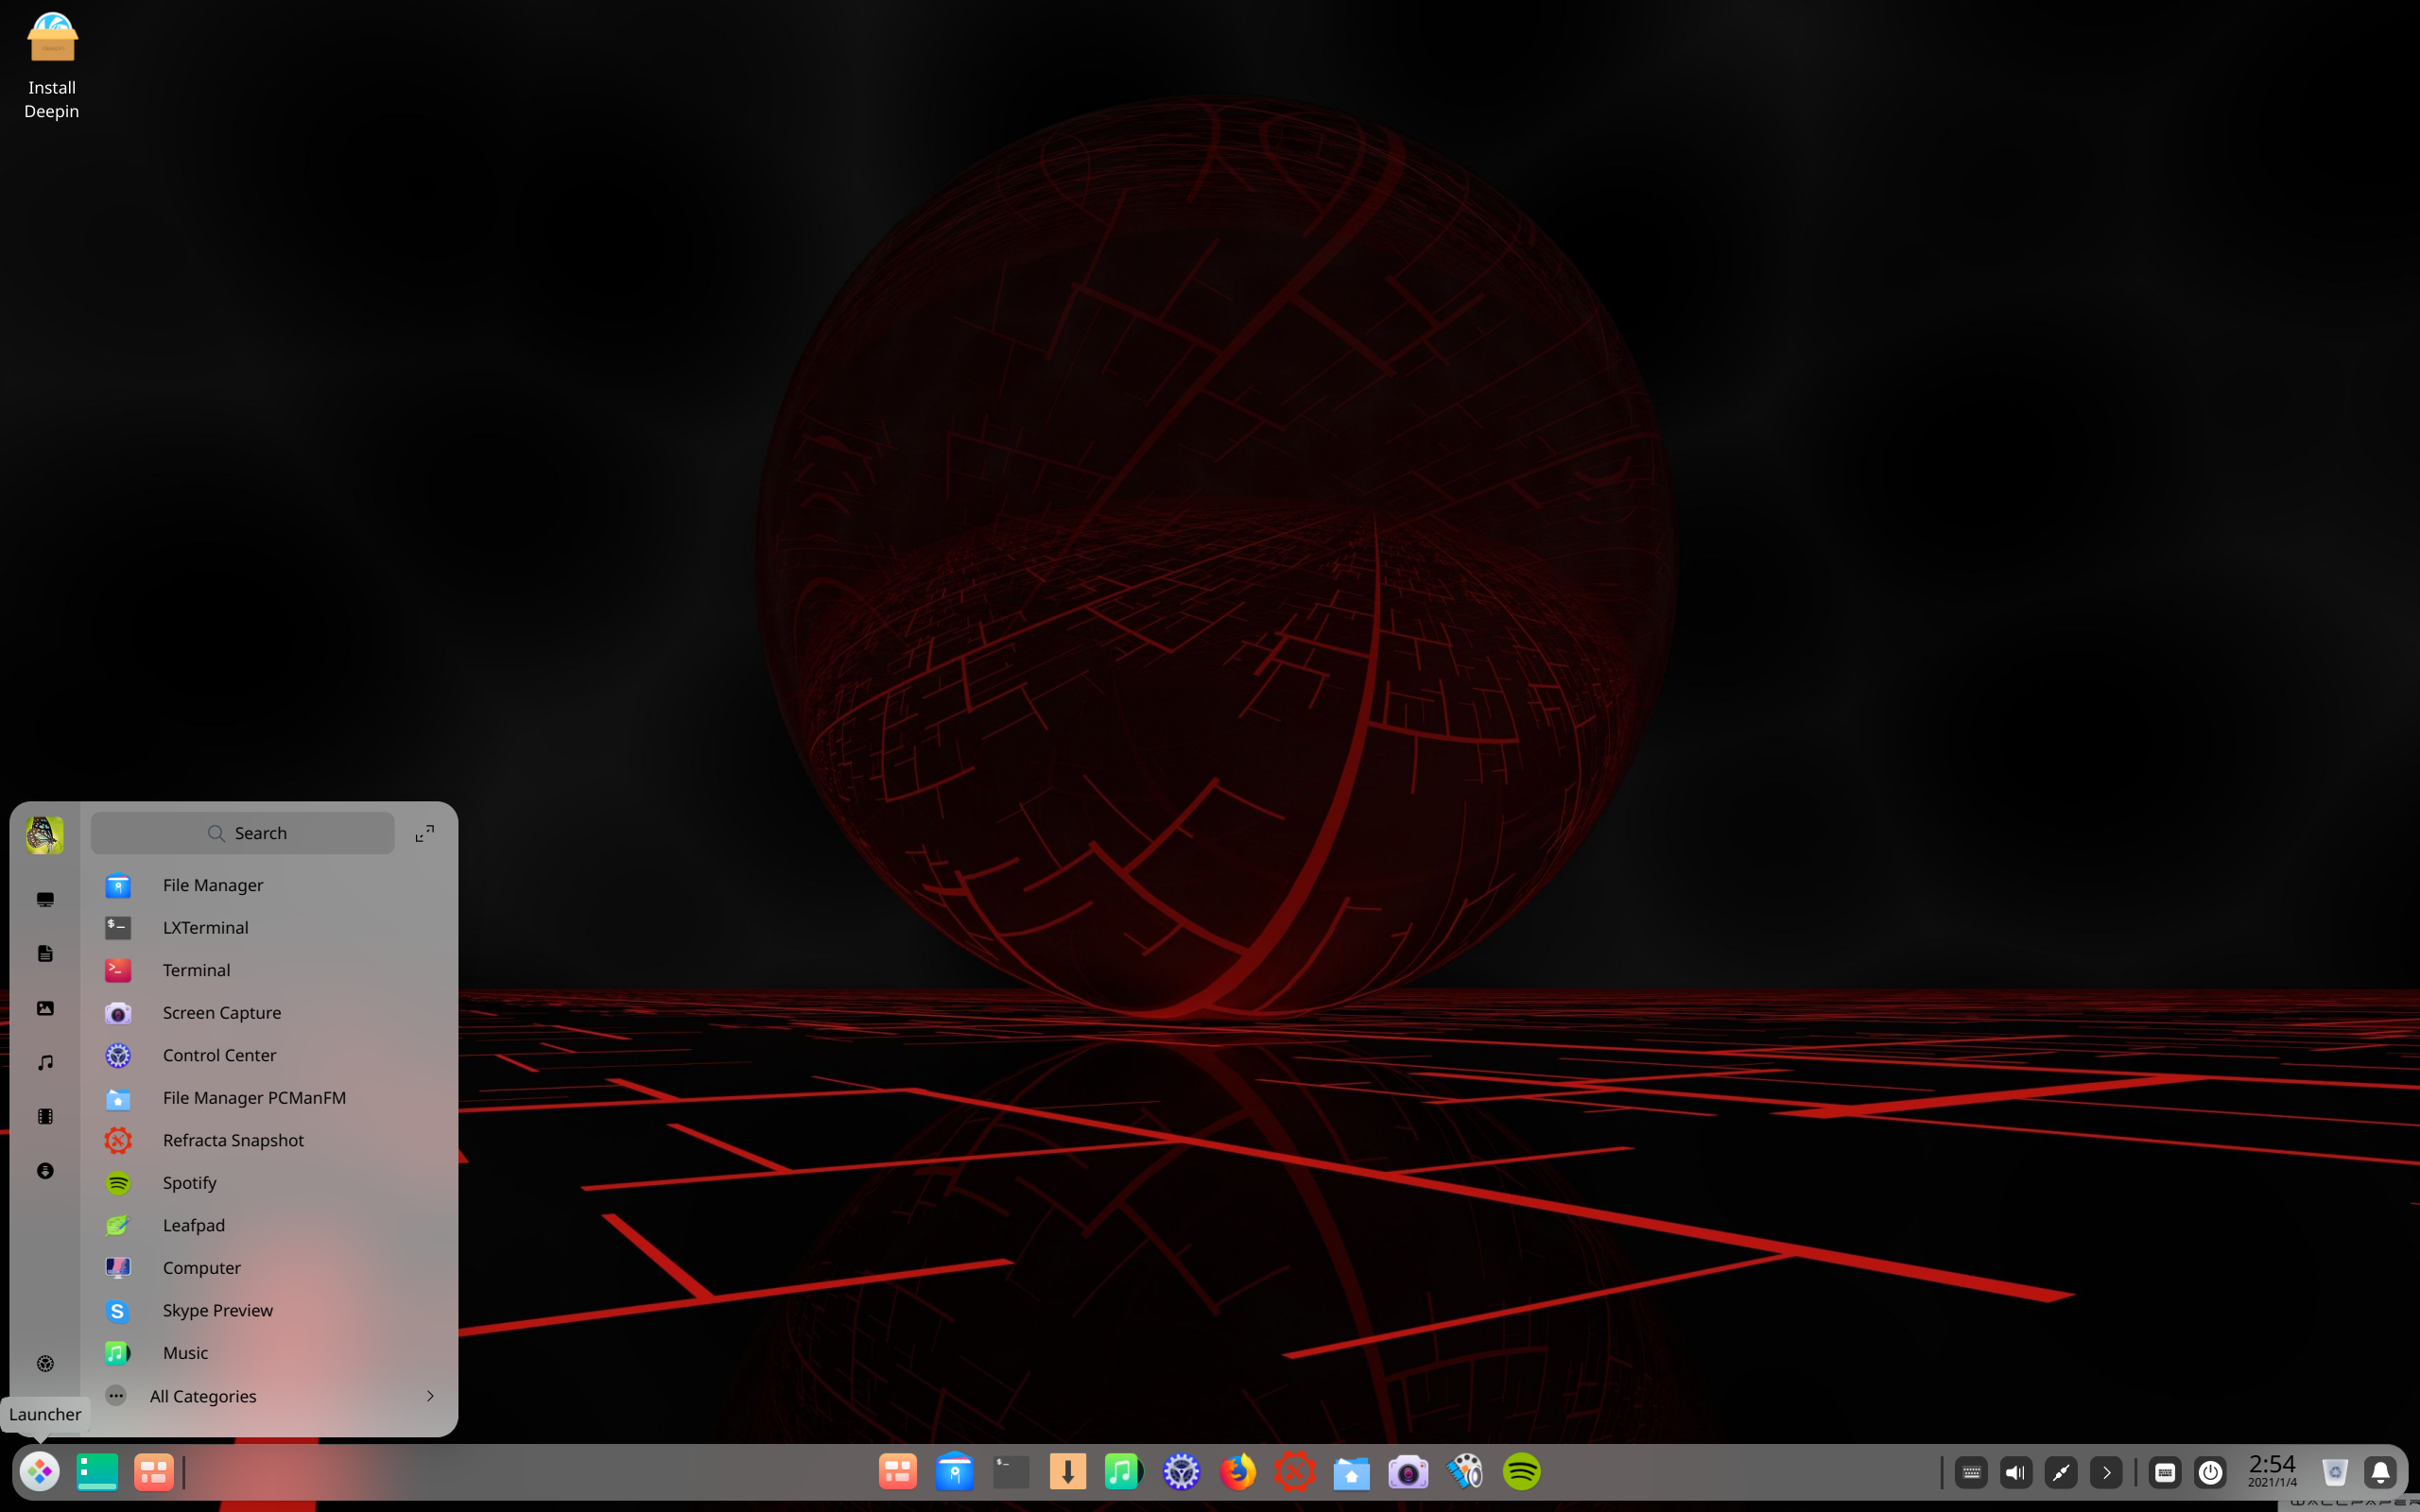Viewport: 2420px width, 1512px height.
Task: Launch Screen Capture from launcher list
Action: 269,1013
